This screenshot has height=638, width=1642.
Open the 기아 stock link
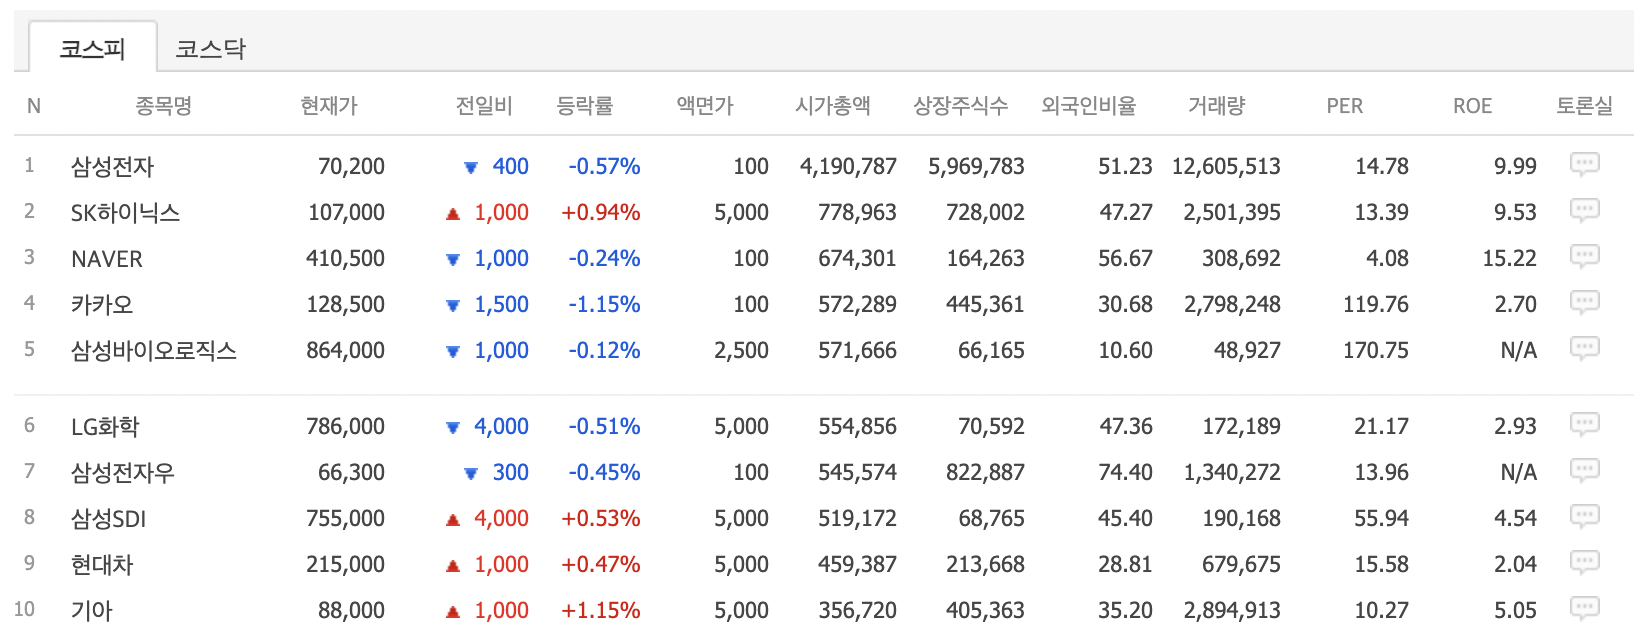(91, 611)
